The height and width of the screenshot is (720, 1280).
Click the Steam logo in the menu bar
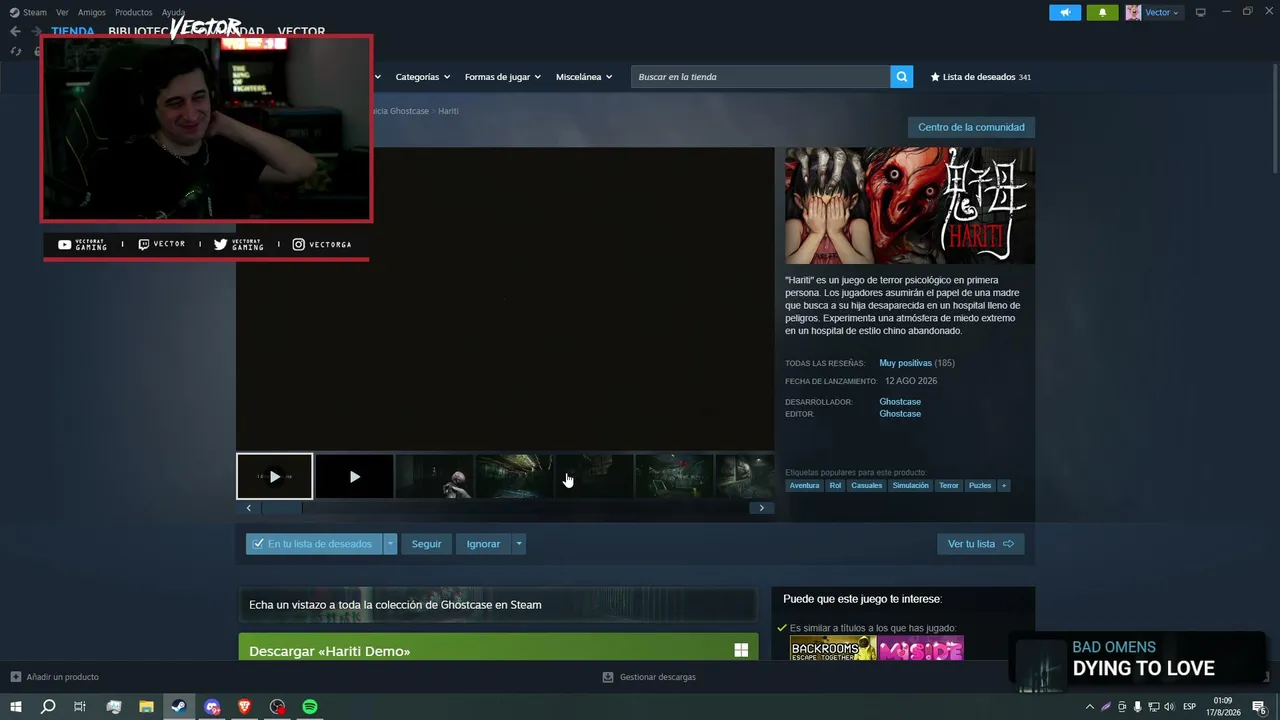pos(14,12)
